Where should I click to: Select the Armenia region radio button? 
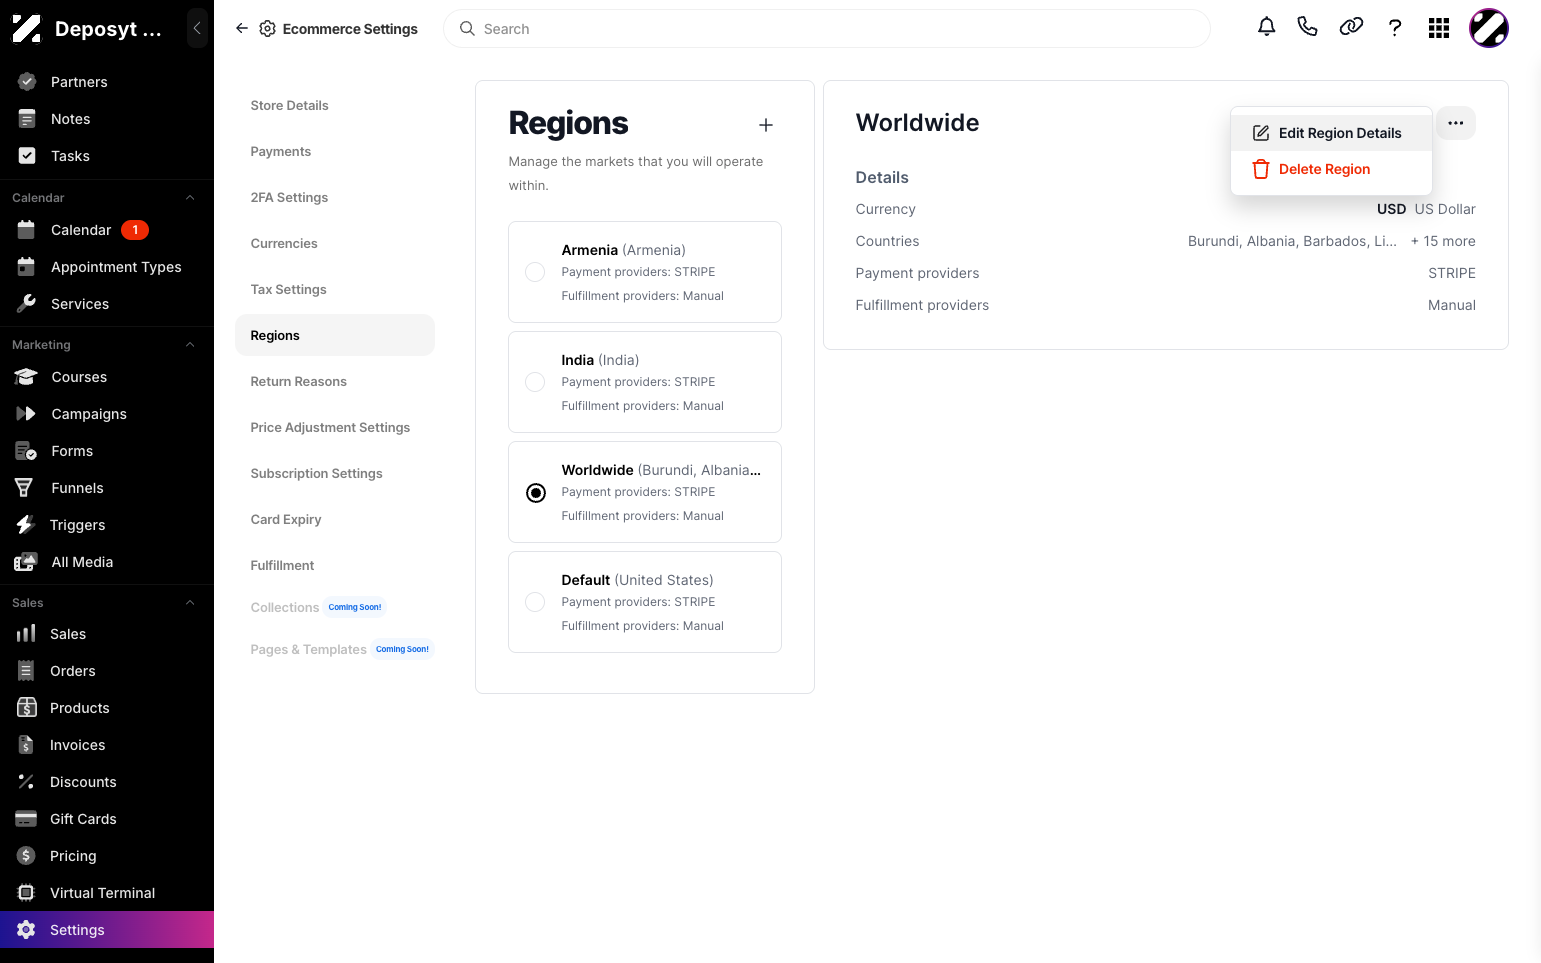tap(536, 272)
